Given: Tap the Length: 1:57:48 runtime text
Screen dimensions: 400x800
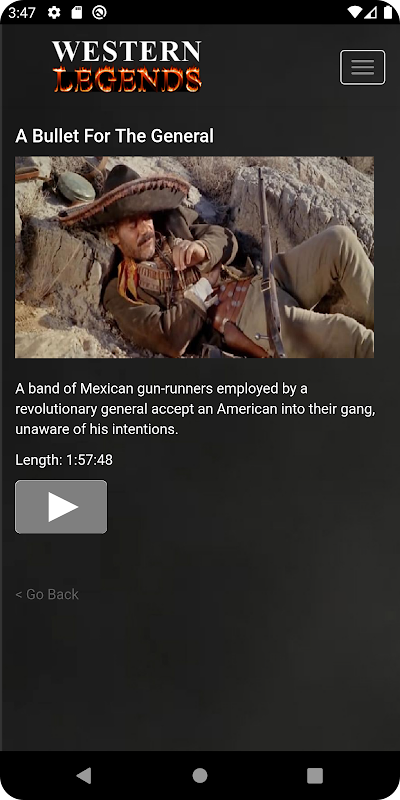Looking at the screenshot, I should [x=64, y=460].
